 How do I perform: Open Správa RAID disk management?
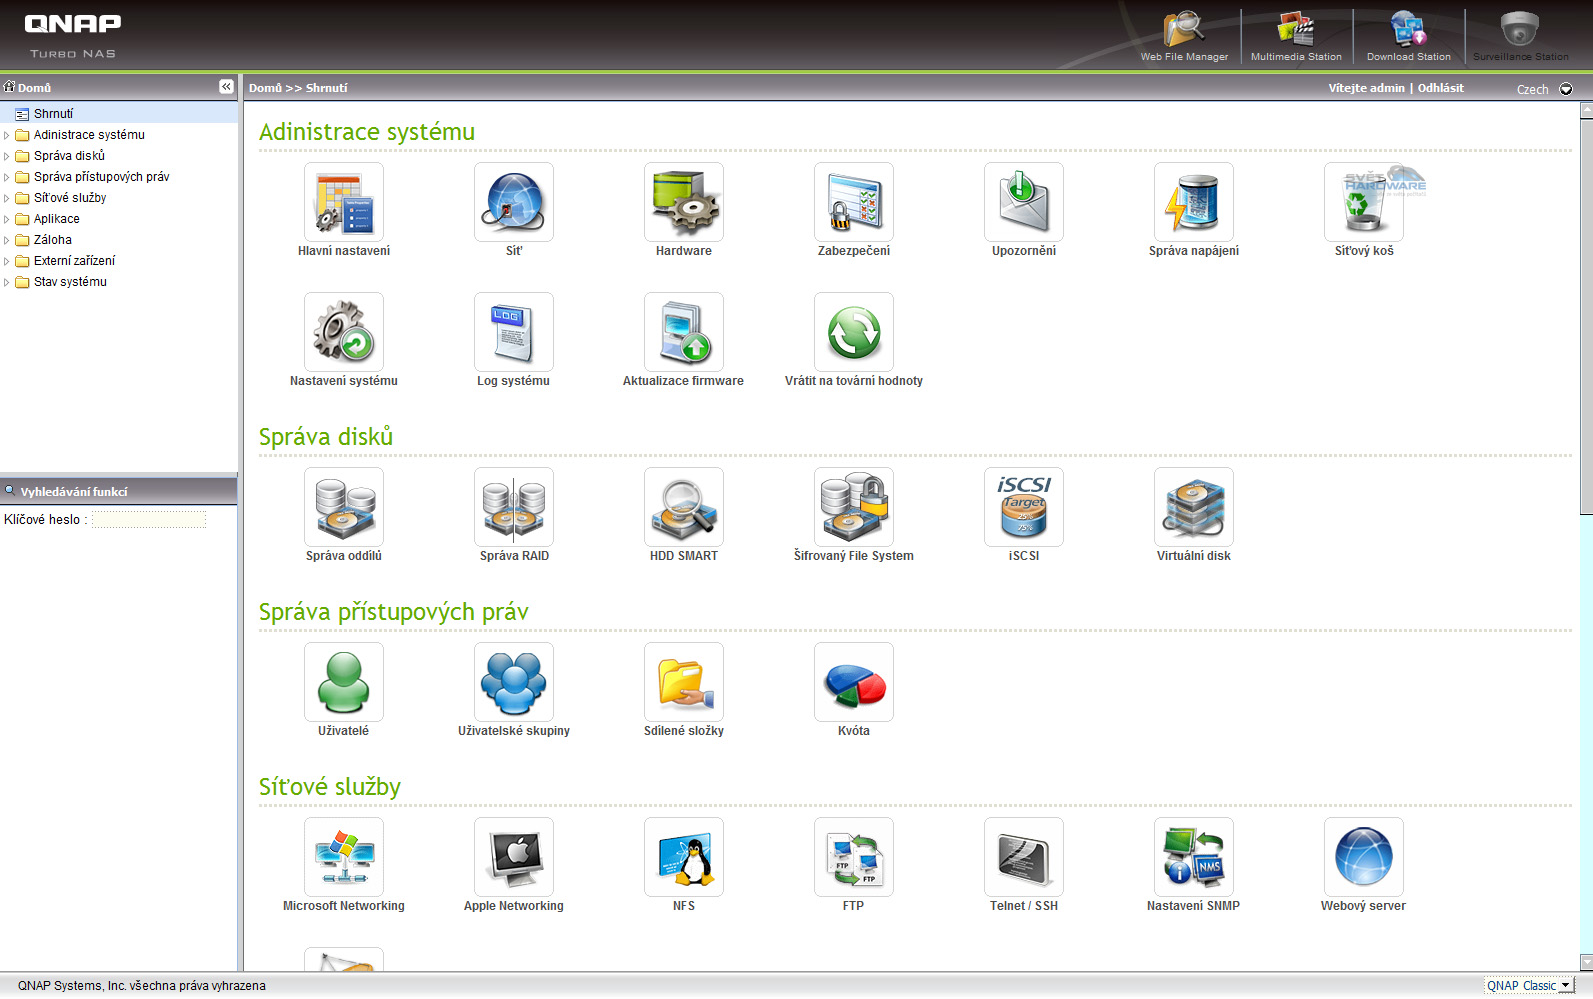(513, 508)
